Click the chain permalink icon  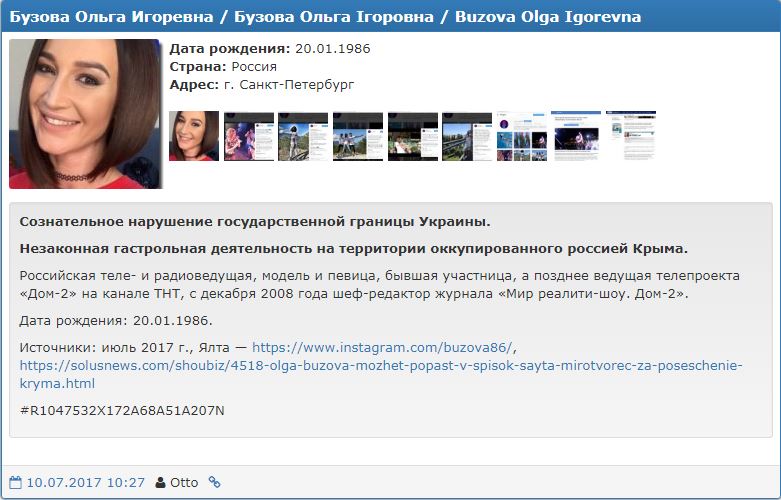(214, 482)
